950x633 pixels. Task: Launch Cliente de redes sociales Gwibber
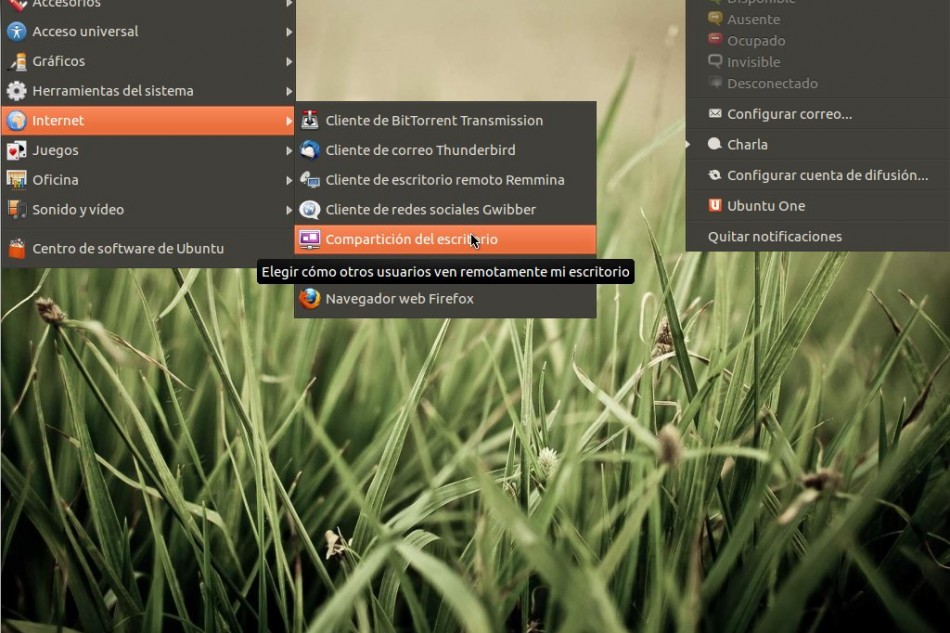click(445, 210)
